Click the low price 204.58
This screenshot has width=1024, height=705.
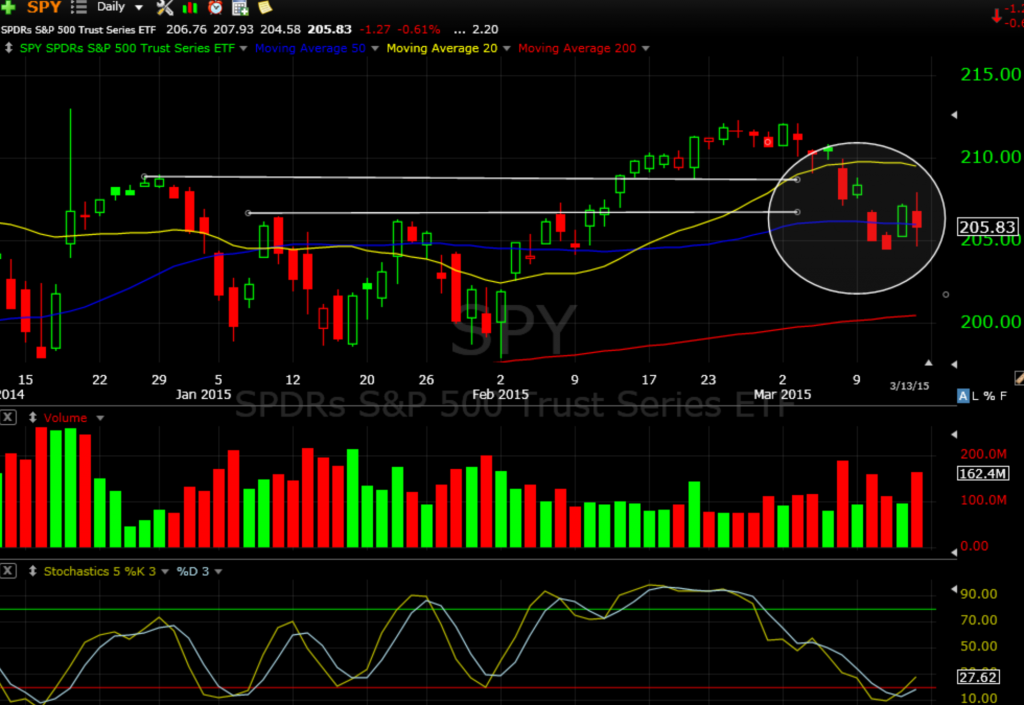(280, 29)
